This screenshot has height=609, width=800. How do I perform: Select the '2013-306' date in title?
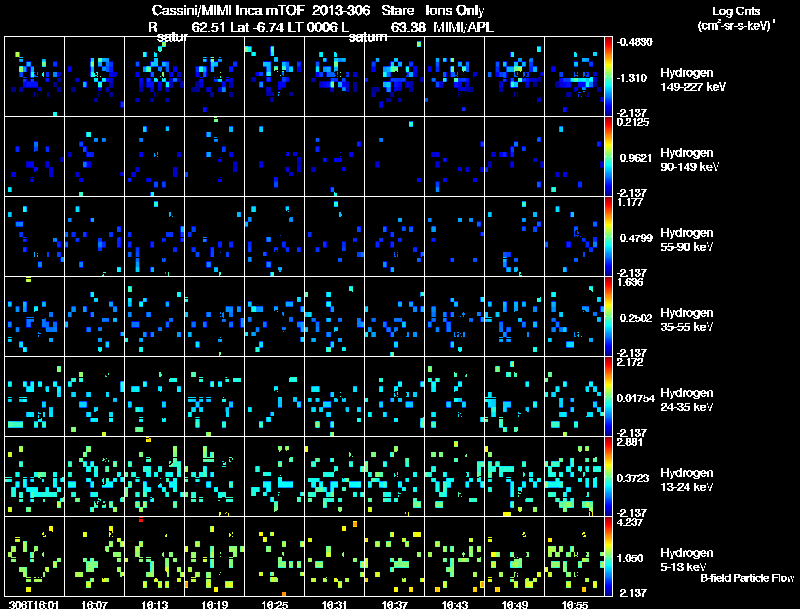(x=339, y=11)
